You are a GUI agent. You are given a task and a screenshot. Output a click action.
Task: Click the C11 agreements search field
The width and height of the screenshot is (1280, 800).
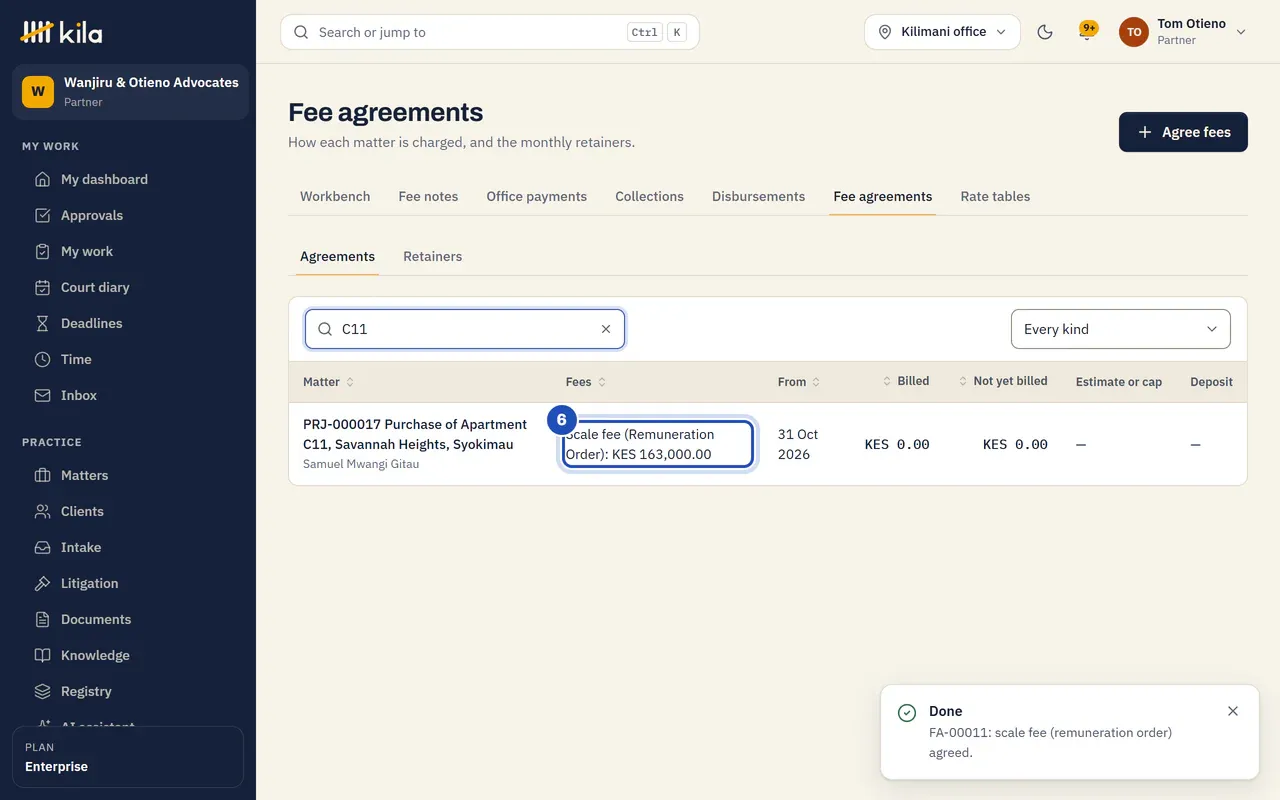pyautogui.click(x=465, y=329)
